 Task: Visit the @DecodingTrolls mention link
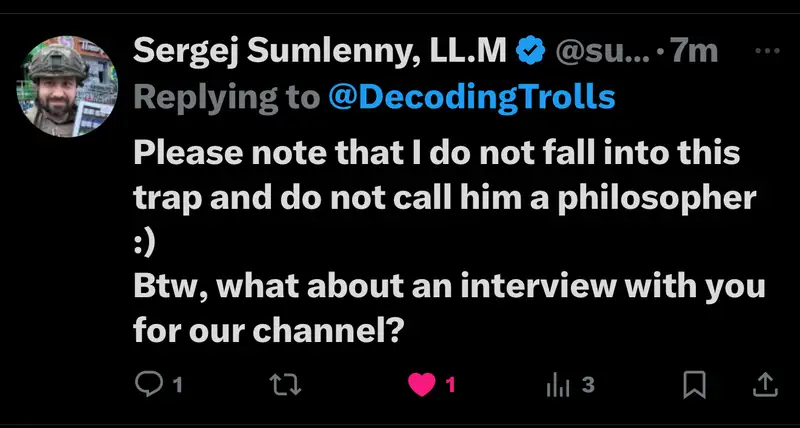click(472, 97)
